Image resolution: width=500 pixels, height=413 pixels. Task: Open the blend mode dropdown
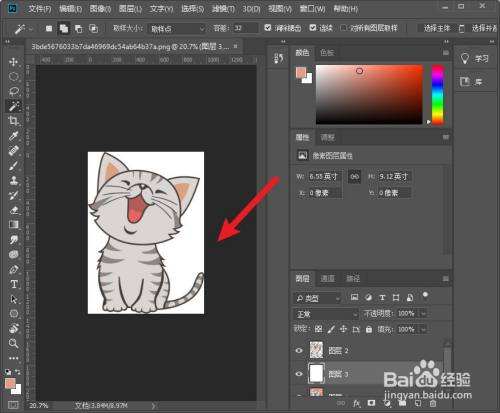pyautogui.click(x=326, y=314)
